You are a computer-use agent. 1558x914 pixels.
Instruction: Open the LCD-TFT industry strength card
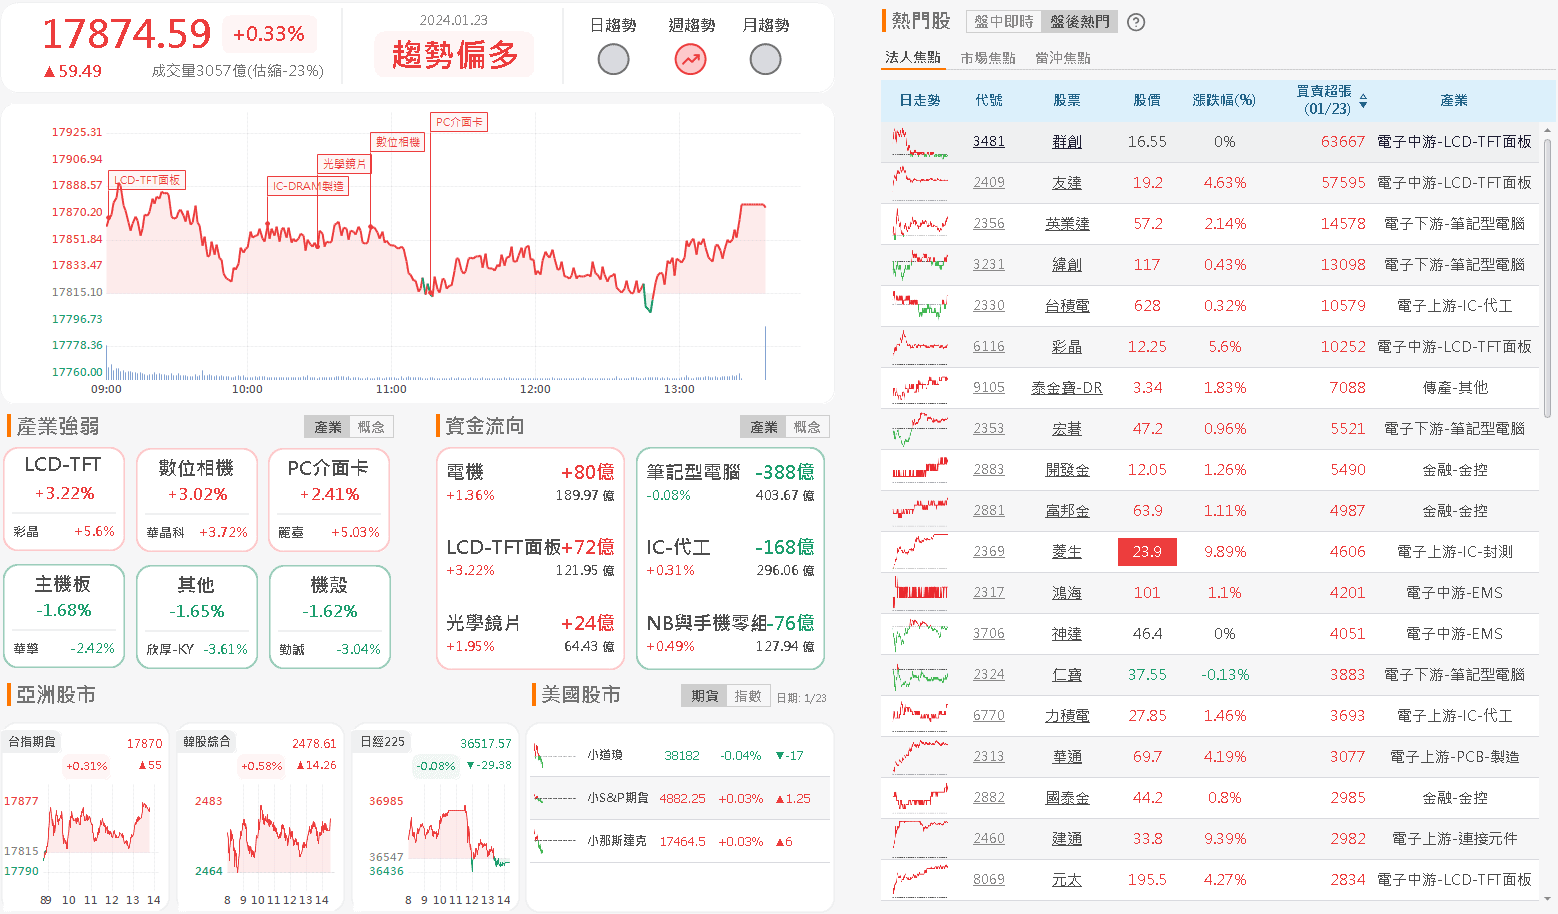[x=64, y=499]
